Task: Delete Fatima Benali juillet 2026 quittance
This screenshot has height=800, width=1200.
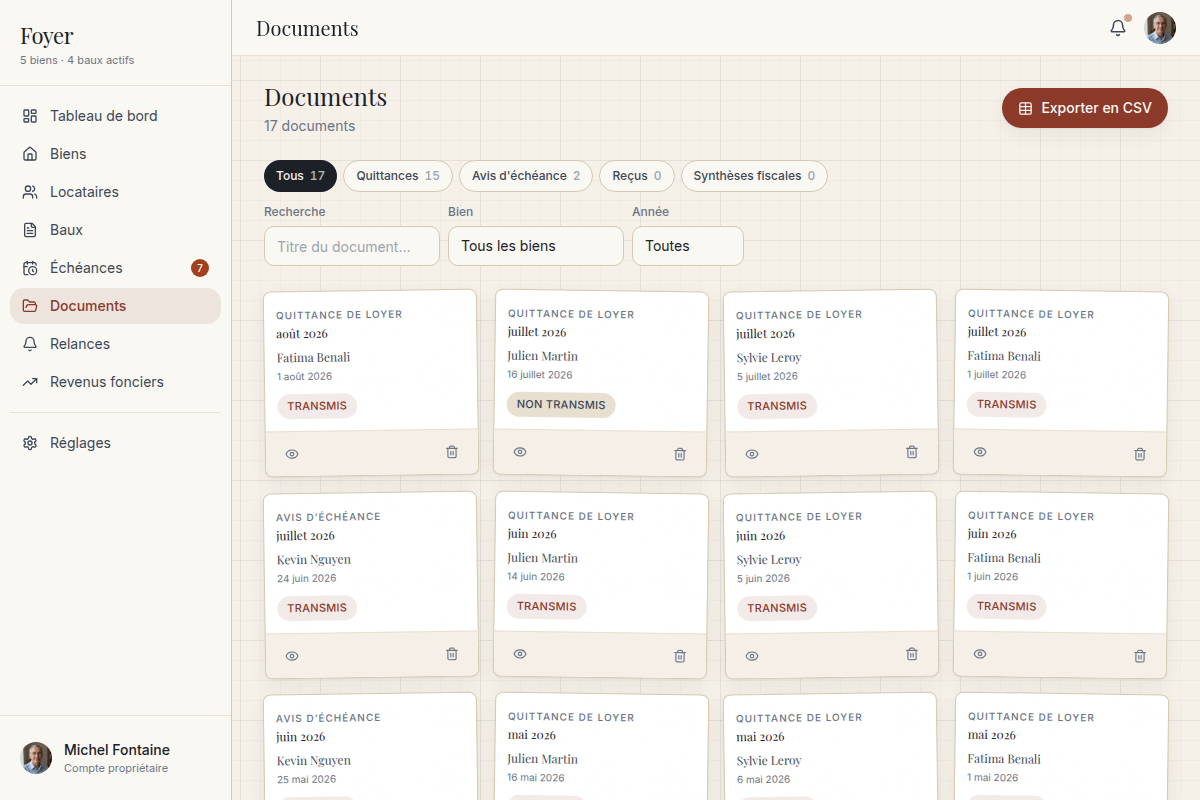Action: coord(1140,454)
